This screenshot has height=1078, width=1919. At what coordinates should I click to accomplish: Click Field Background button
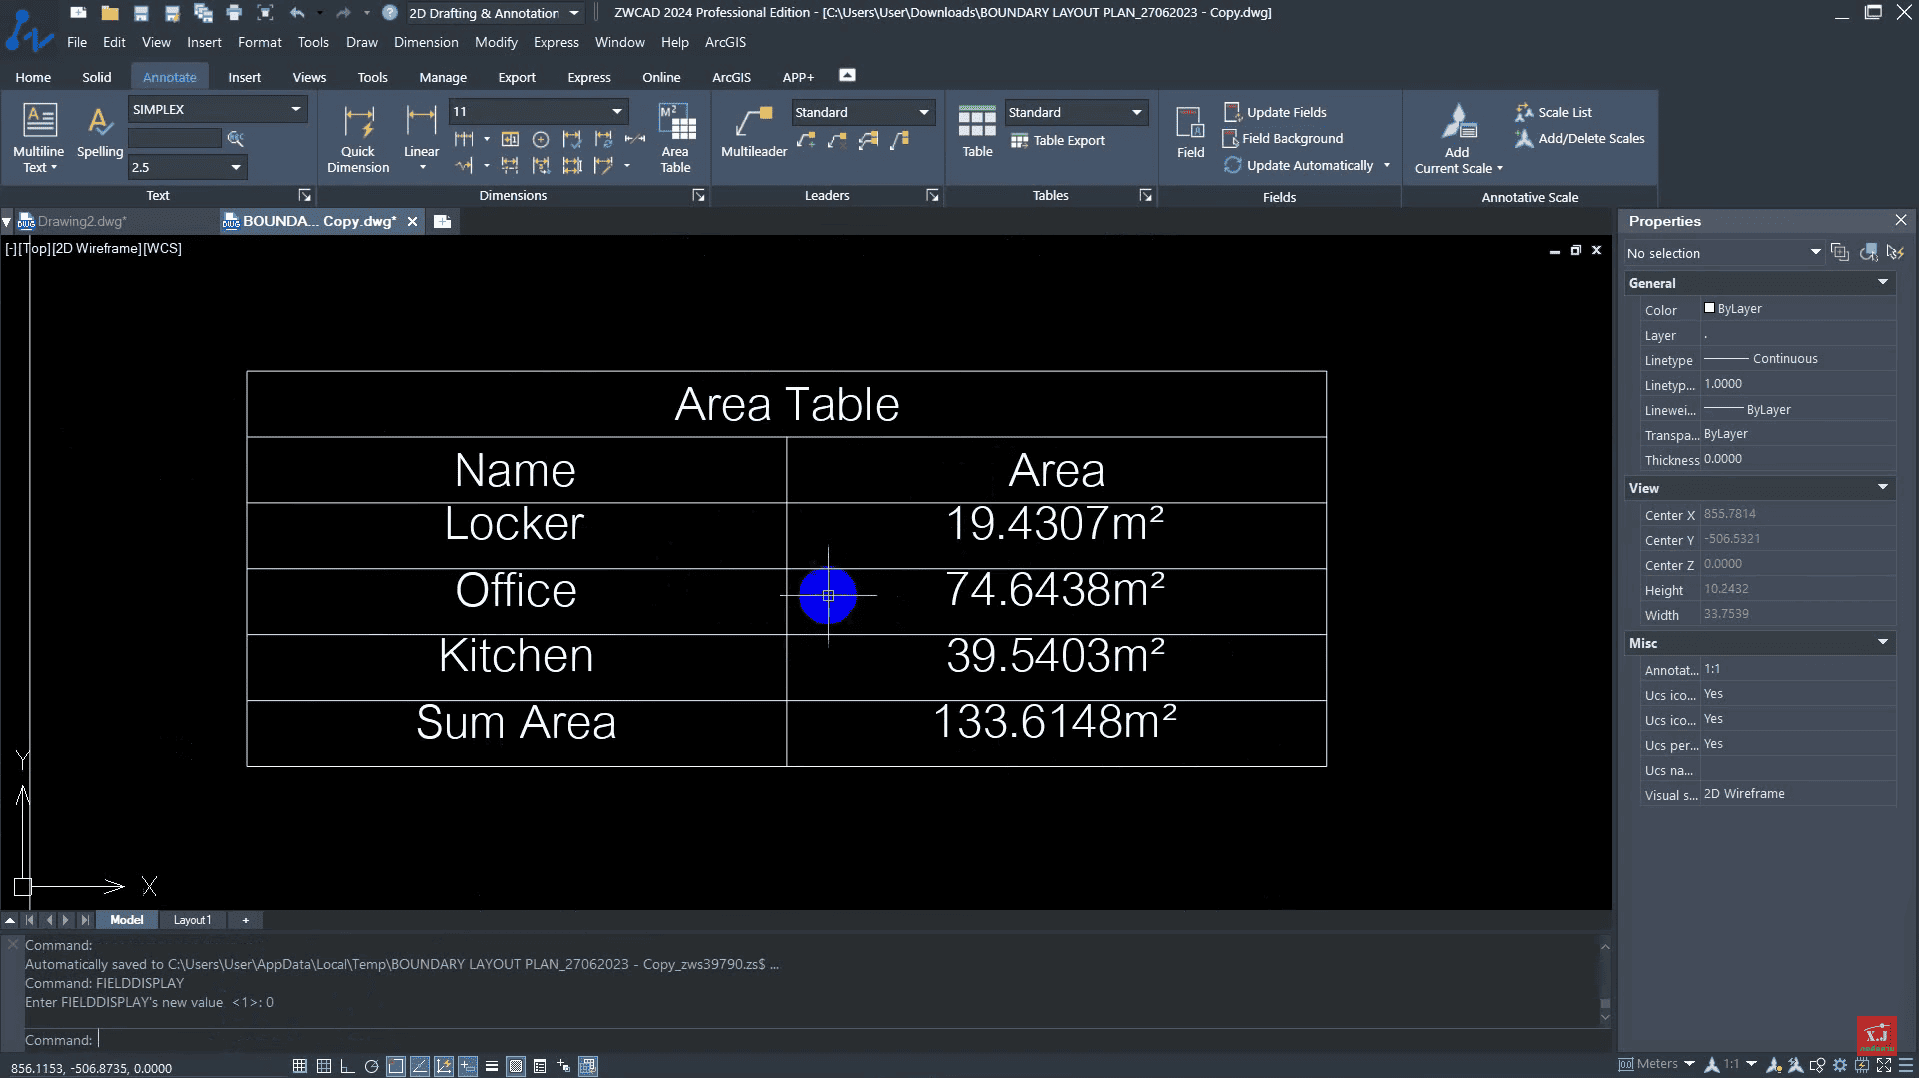1283,138
